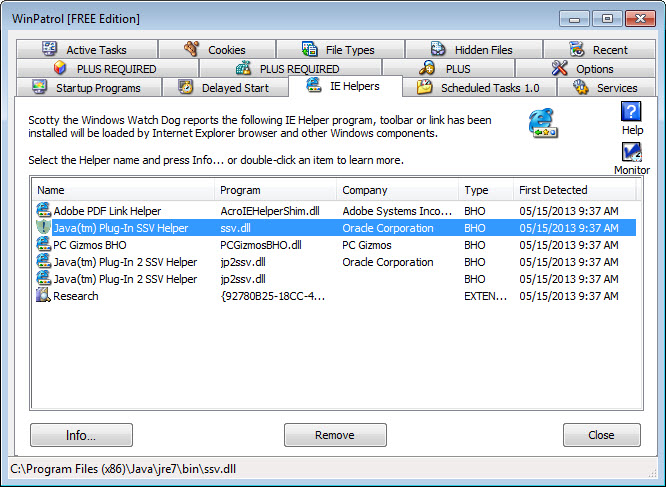Go to the Services tab
666x487 pixels.
(606, 87)
